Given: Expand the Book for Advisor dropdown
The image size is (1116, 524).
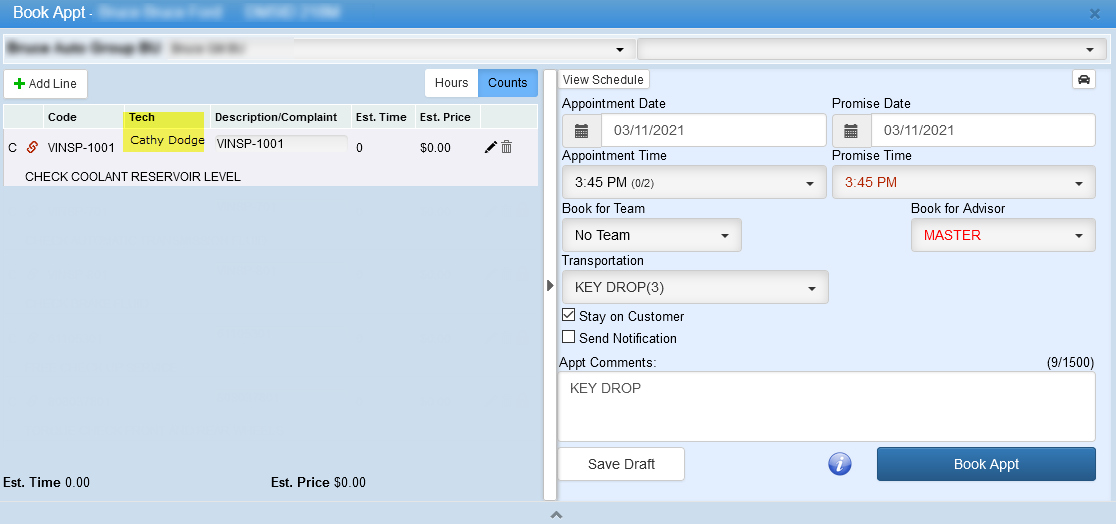Looking at the screenshot, I should 1002,235.
